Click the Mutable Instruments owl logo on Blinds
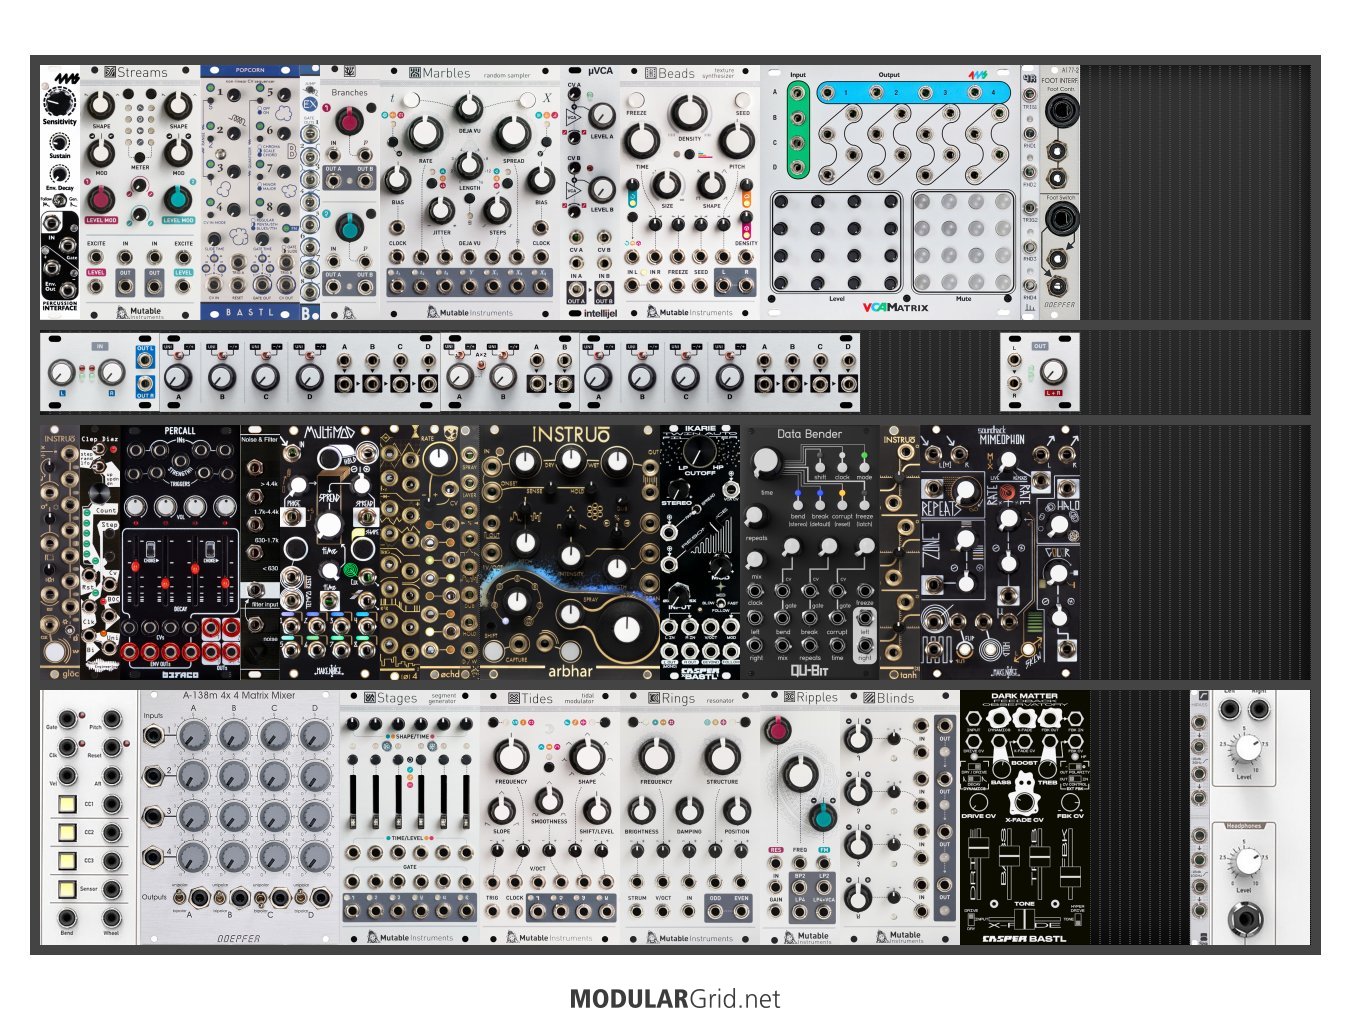This screenshot has height=1020, width=1351. (882, 937)
